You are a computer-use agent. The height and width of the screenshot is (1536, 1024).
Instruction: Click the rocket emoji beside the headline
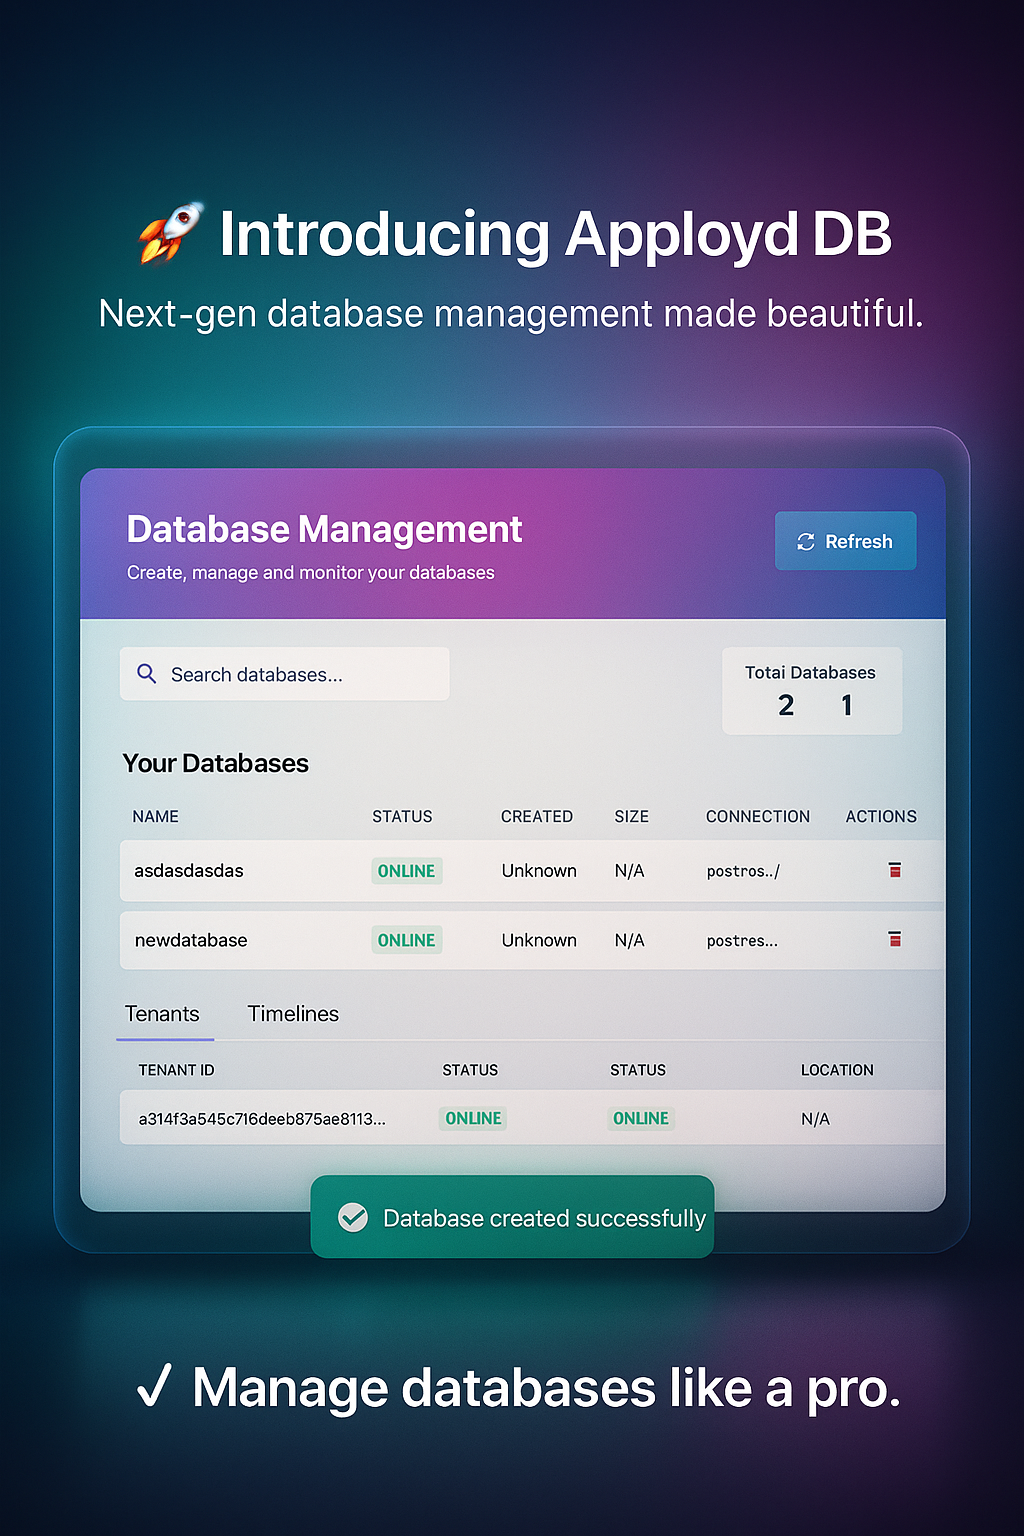(x=169, y=234)
